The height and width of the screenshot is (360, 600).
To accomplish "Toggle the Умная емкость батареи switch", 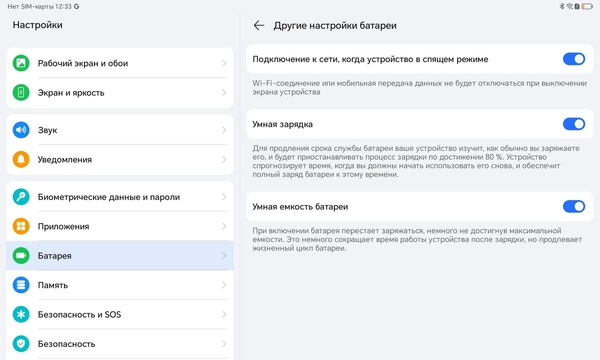I will pyautogui.click(x=574, y=207).
